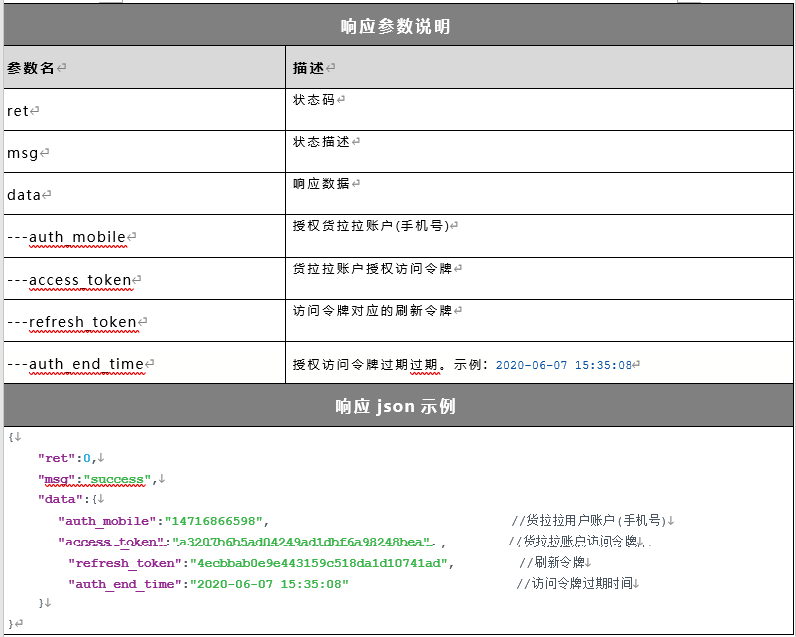The height and width of the screenshot is (637, 796).
Task: Click the 访问令牌对应的刷新令牌 description
Action: click(372, 311)
